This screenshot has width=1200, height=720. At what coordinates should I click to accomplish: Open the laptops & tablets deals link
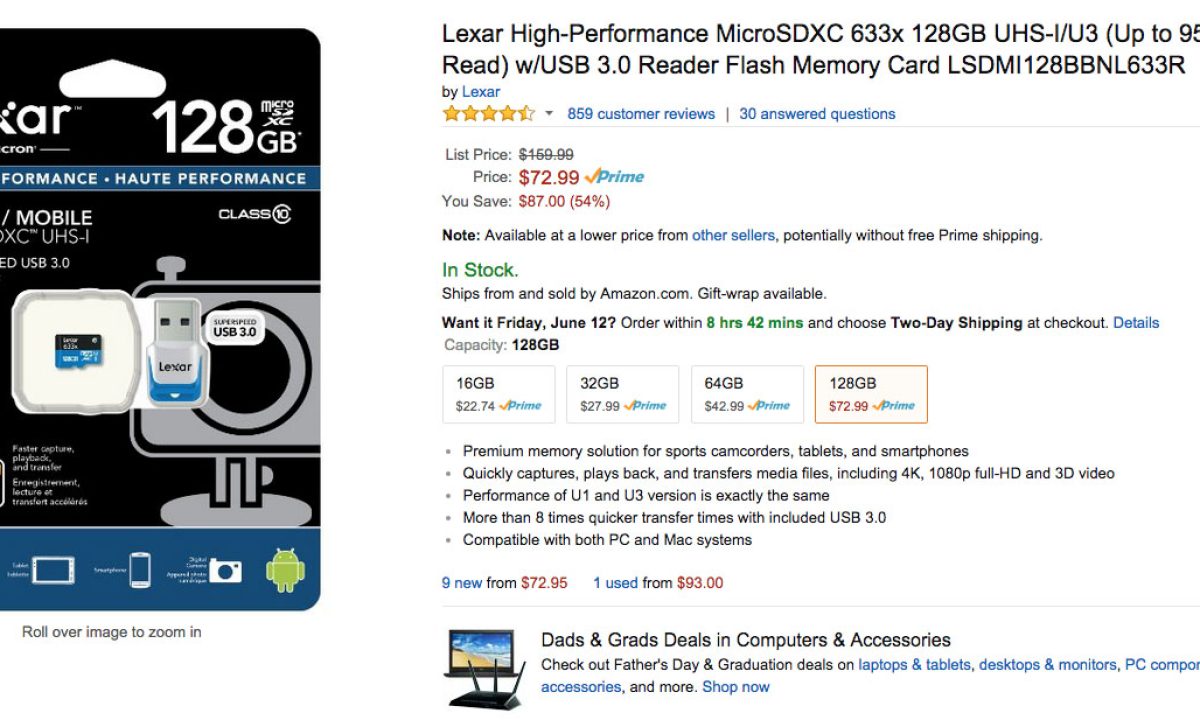(x=914, y=665)
